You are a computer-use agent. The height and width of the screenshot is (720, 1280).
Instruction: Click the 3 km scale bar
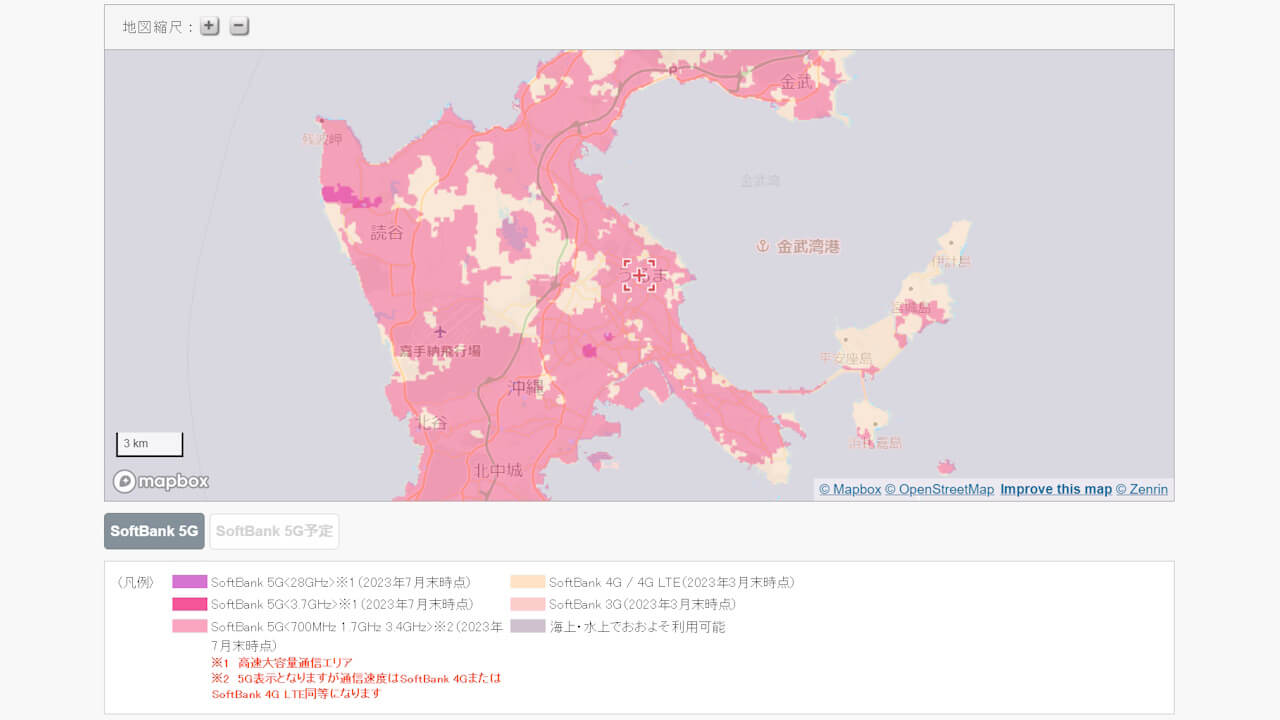click(x=149, y=443)
